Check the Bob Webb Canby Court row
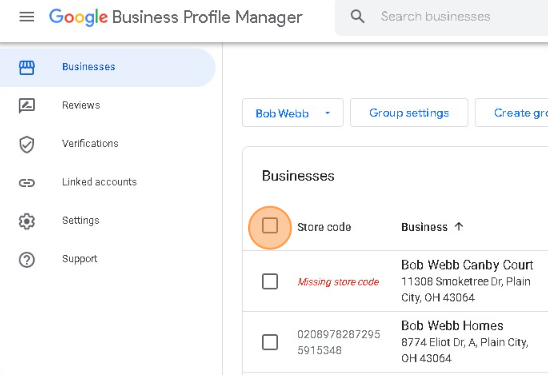548x376 pixels. tap(270, 281)
